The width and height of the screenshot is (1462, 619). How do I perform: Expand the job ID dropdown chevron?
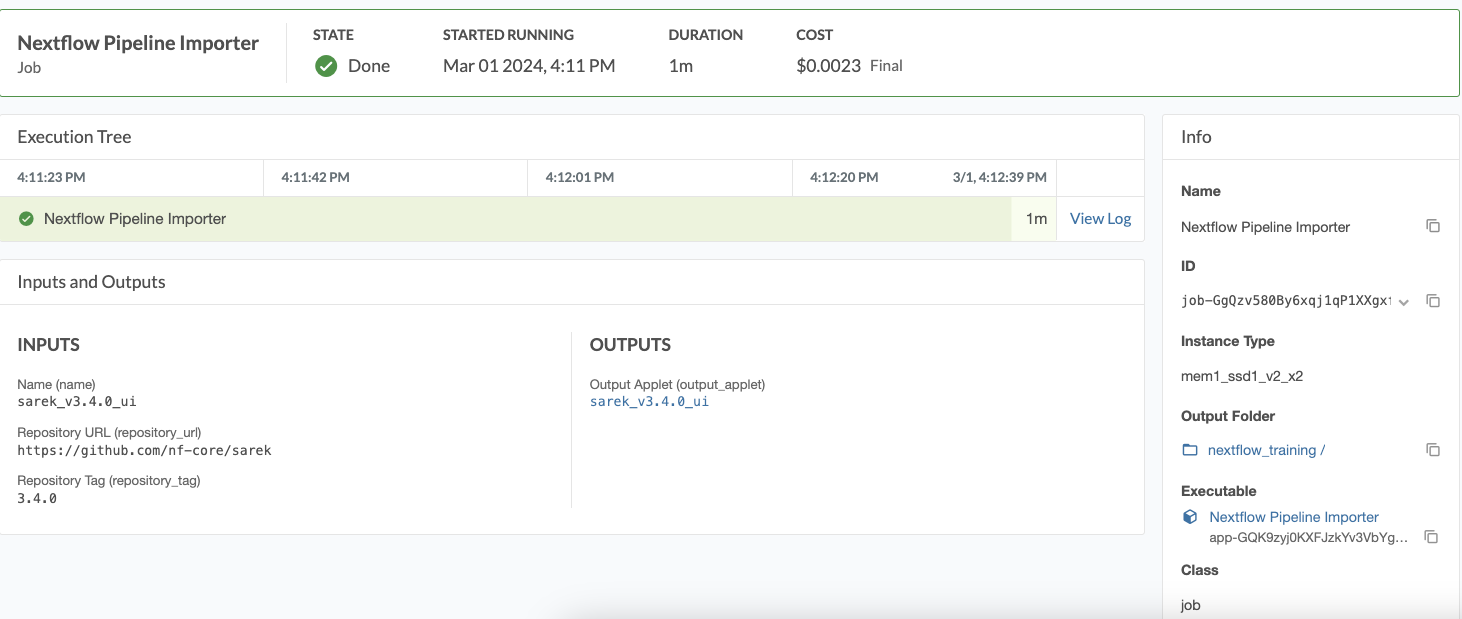1404,302
